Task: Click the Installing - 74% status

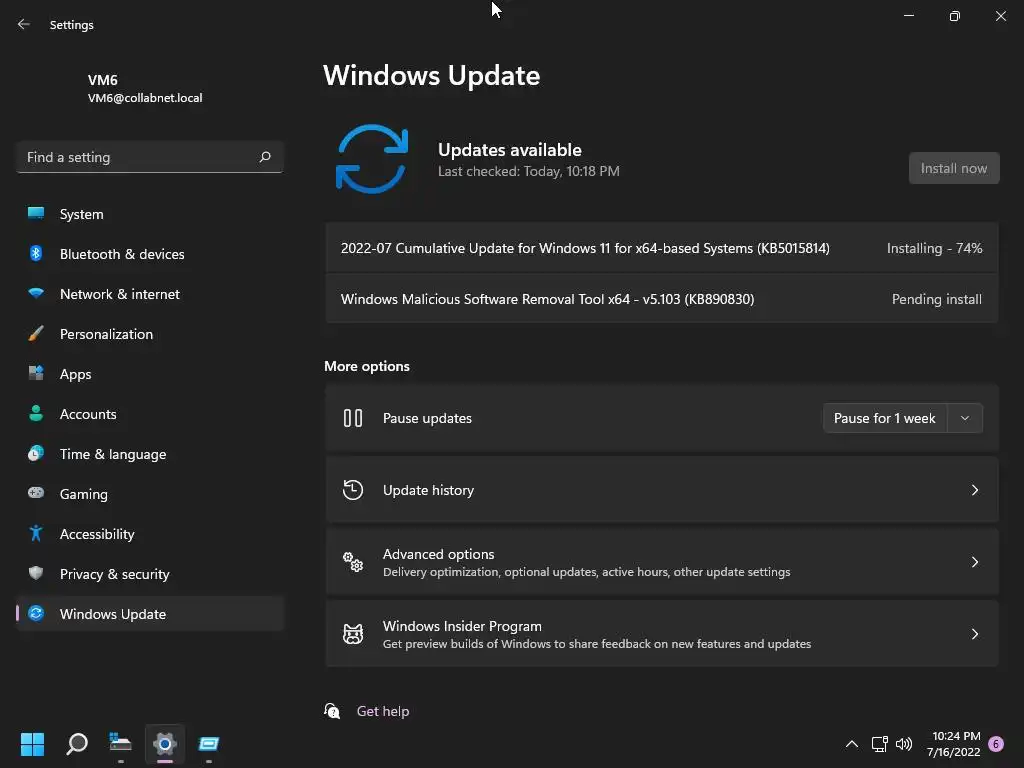Action: coord(935,248)
